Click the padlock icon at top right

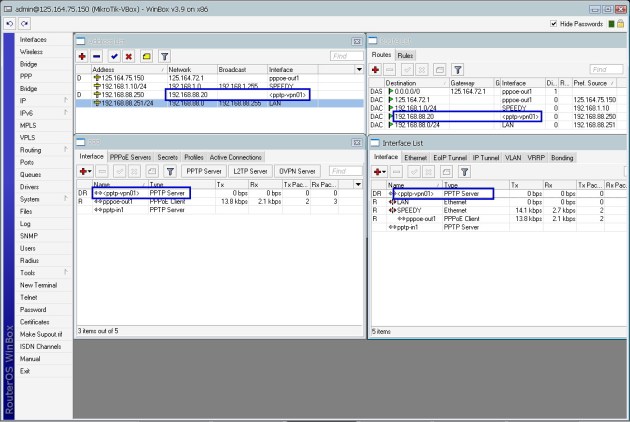(x=621, y=24)
